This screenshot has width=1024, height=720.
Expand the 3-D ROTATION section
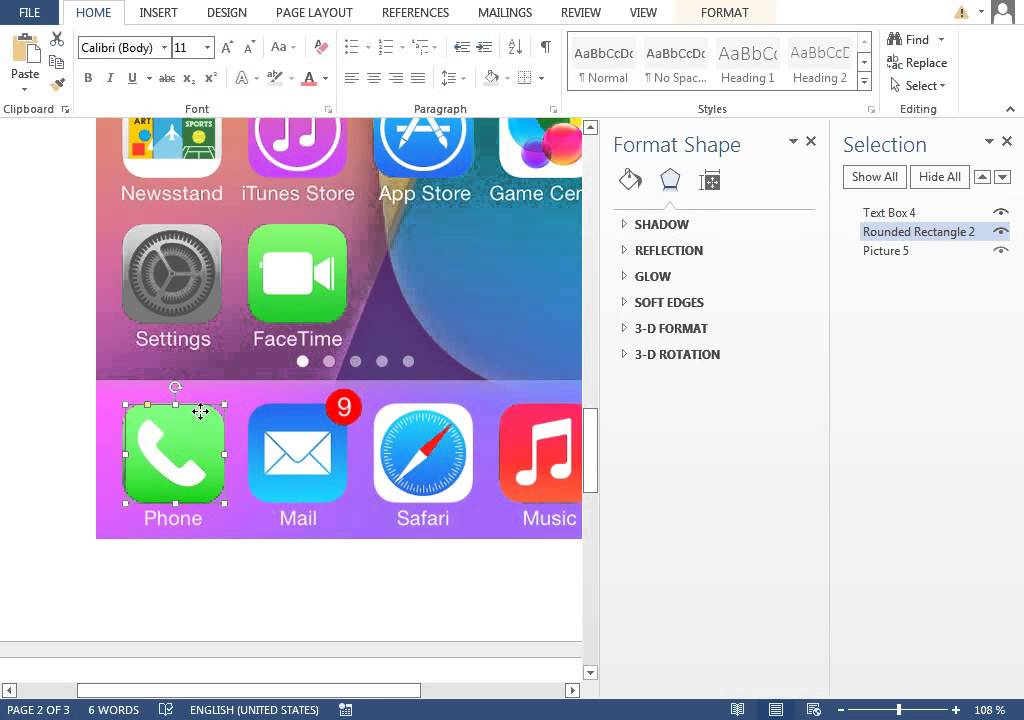coord(679,354)
